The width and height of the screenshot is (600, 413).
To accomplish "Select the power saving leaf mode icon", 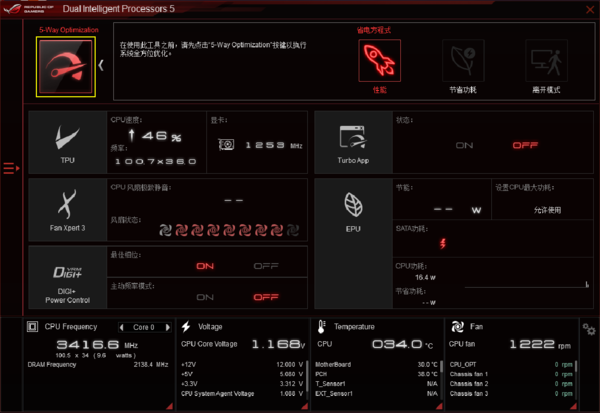I will point(463,60).
